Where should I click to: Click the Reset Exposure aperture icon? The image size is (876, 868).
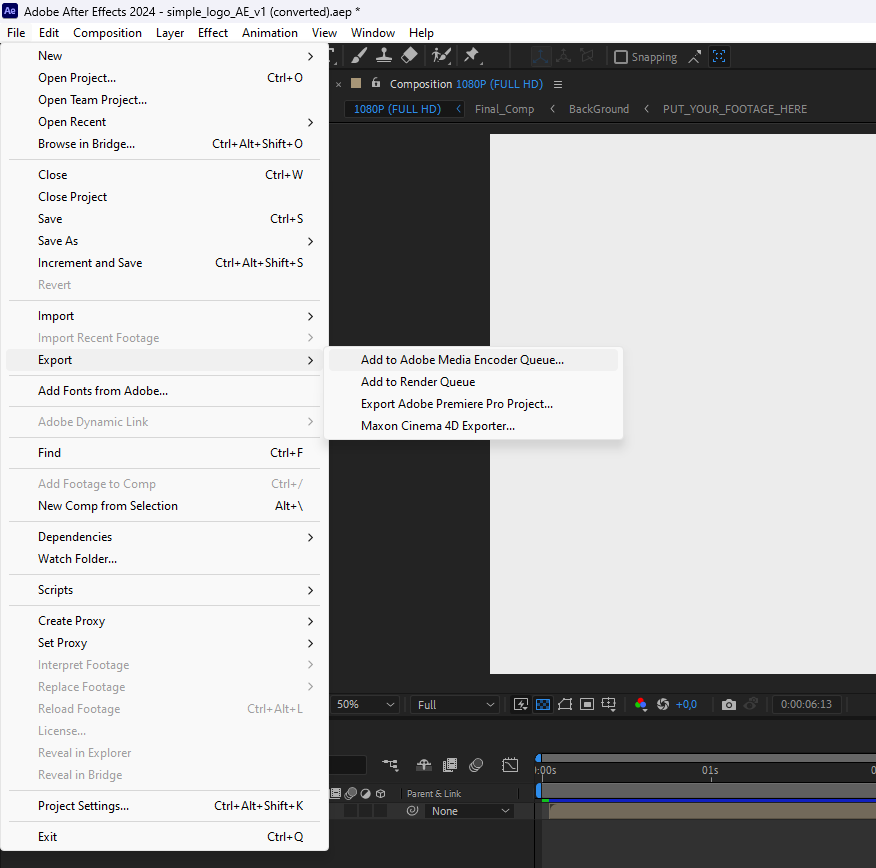click(662, 705)
